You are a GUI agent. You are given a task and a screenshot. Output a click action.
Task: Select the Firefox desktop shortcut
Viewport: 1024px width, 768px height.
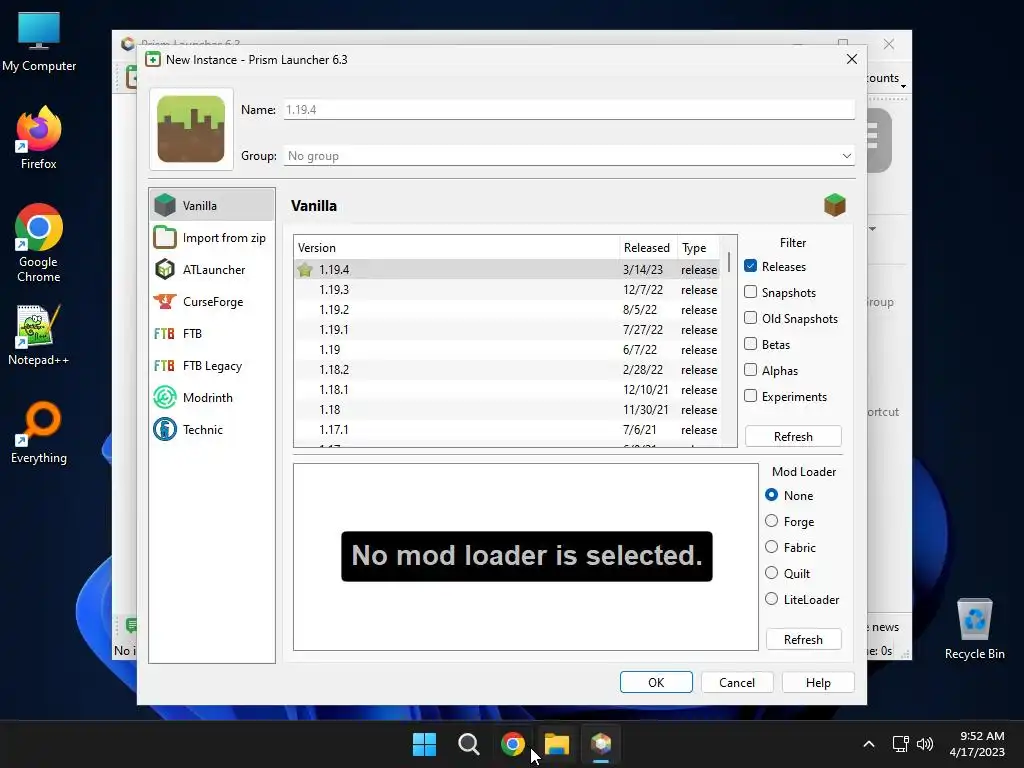pos(39,138)
